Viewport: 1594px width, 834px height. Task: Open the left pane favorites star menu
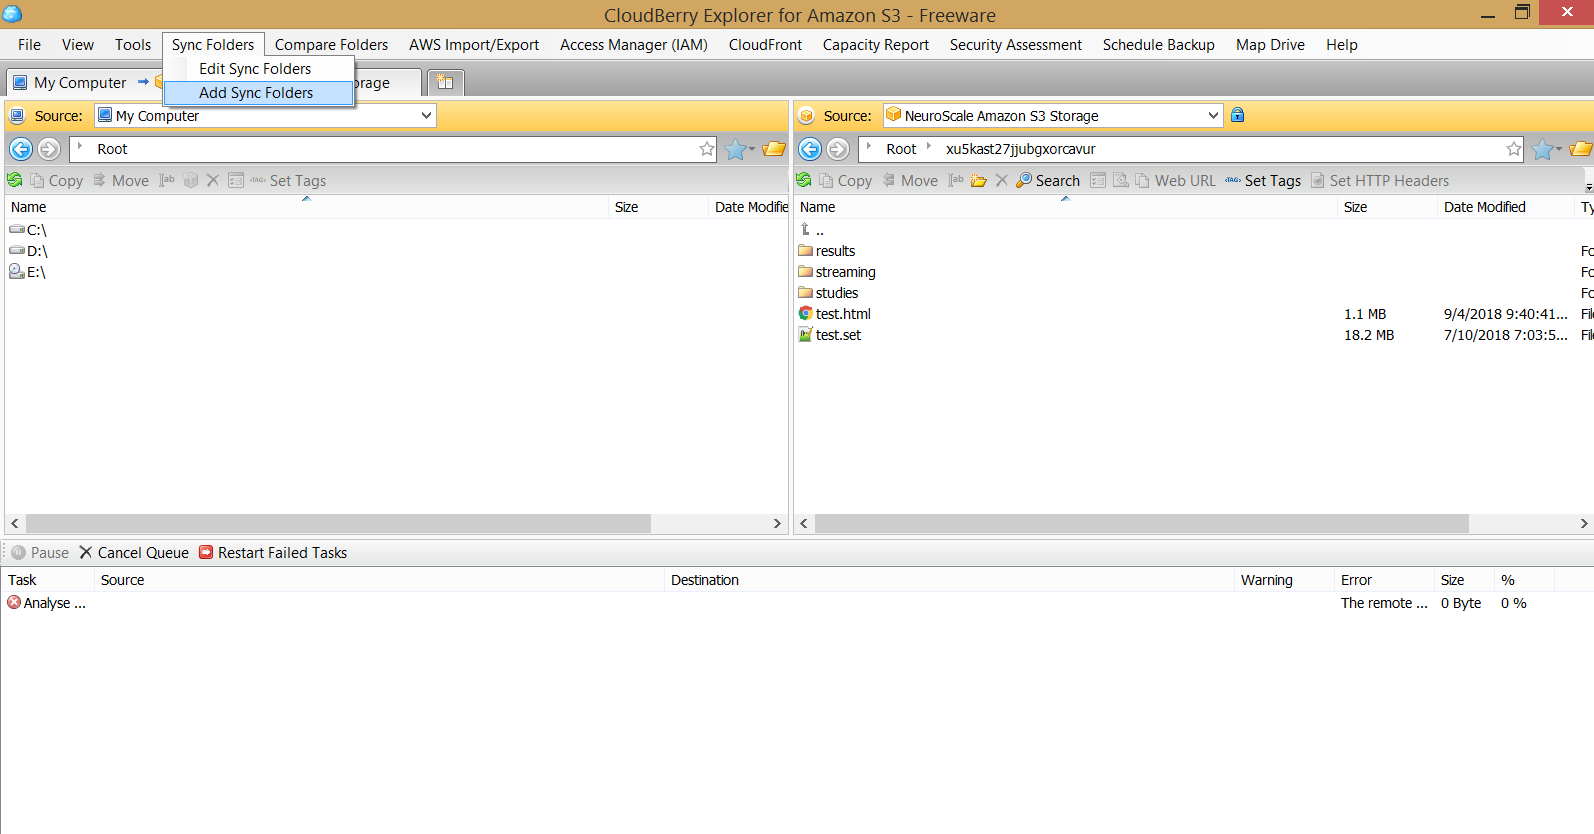tap(739, 149)
